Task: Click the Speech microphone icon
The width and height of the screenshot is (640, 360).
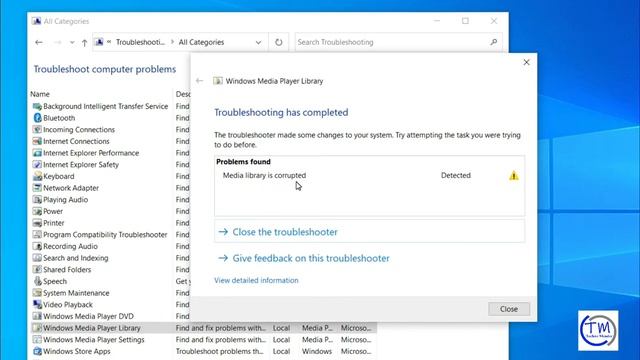Action: tap(37, 281)
